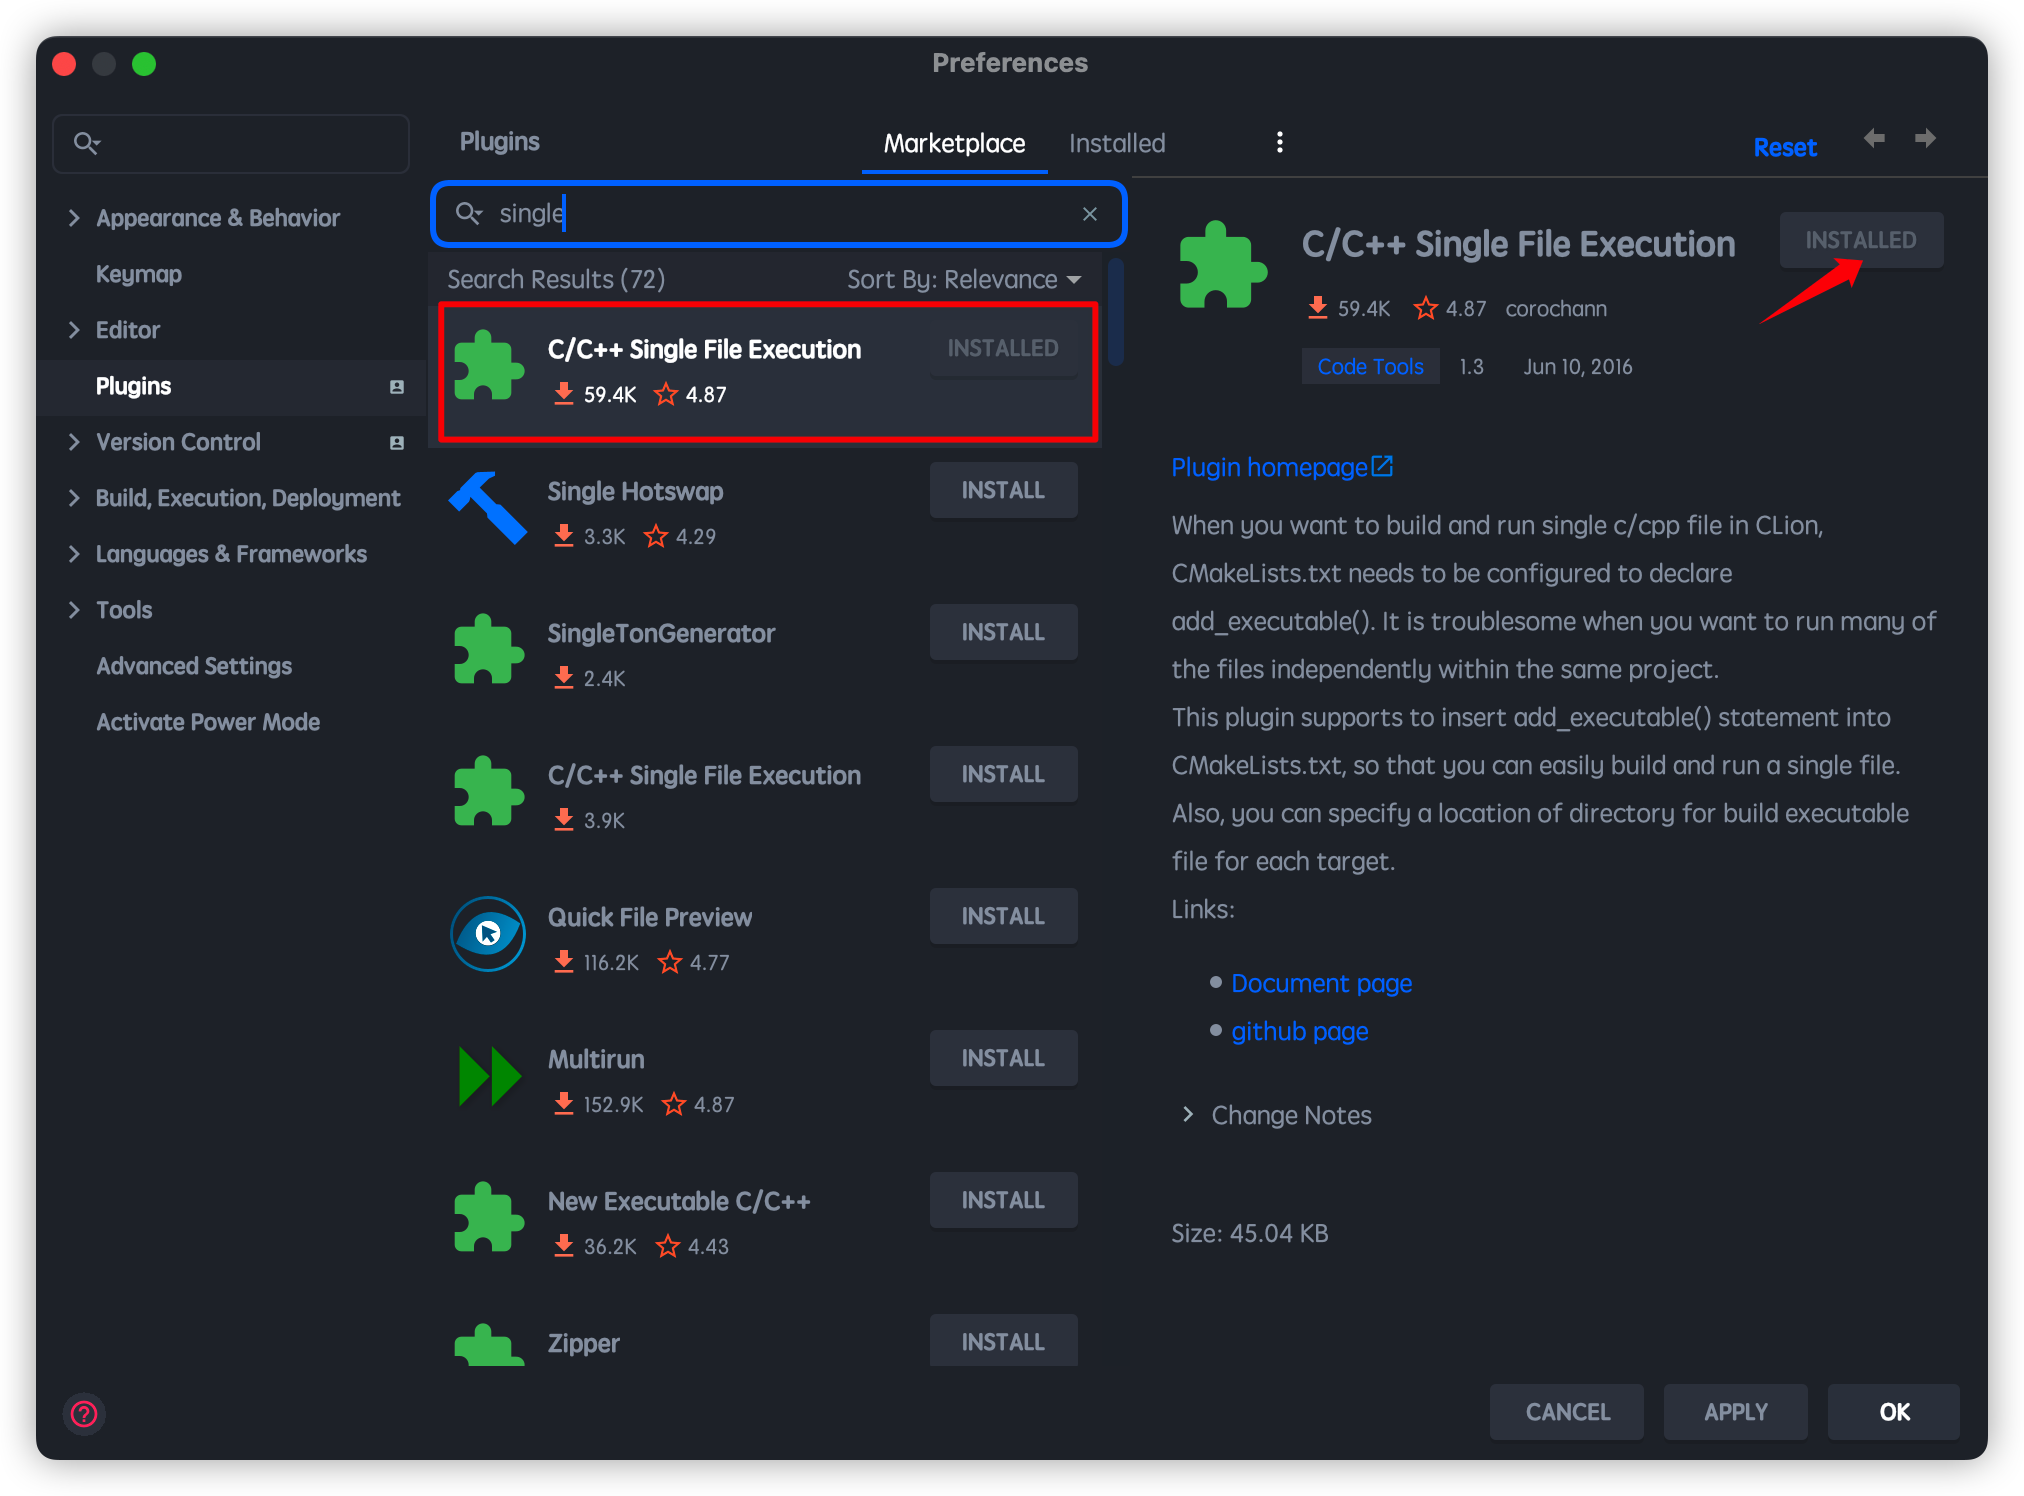Click puzzle icon of the 3.9K C/C++ plugin
The height and width of the screenshot is (1496, 2024).
coord(488,791)
